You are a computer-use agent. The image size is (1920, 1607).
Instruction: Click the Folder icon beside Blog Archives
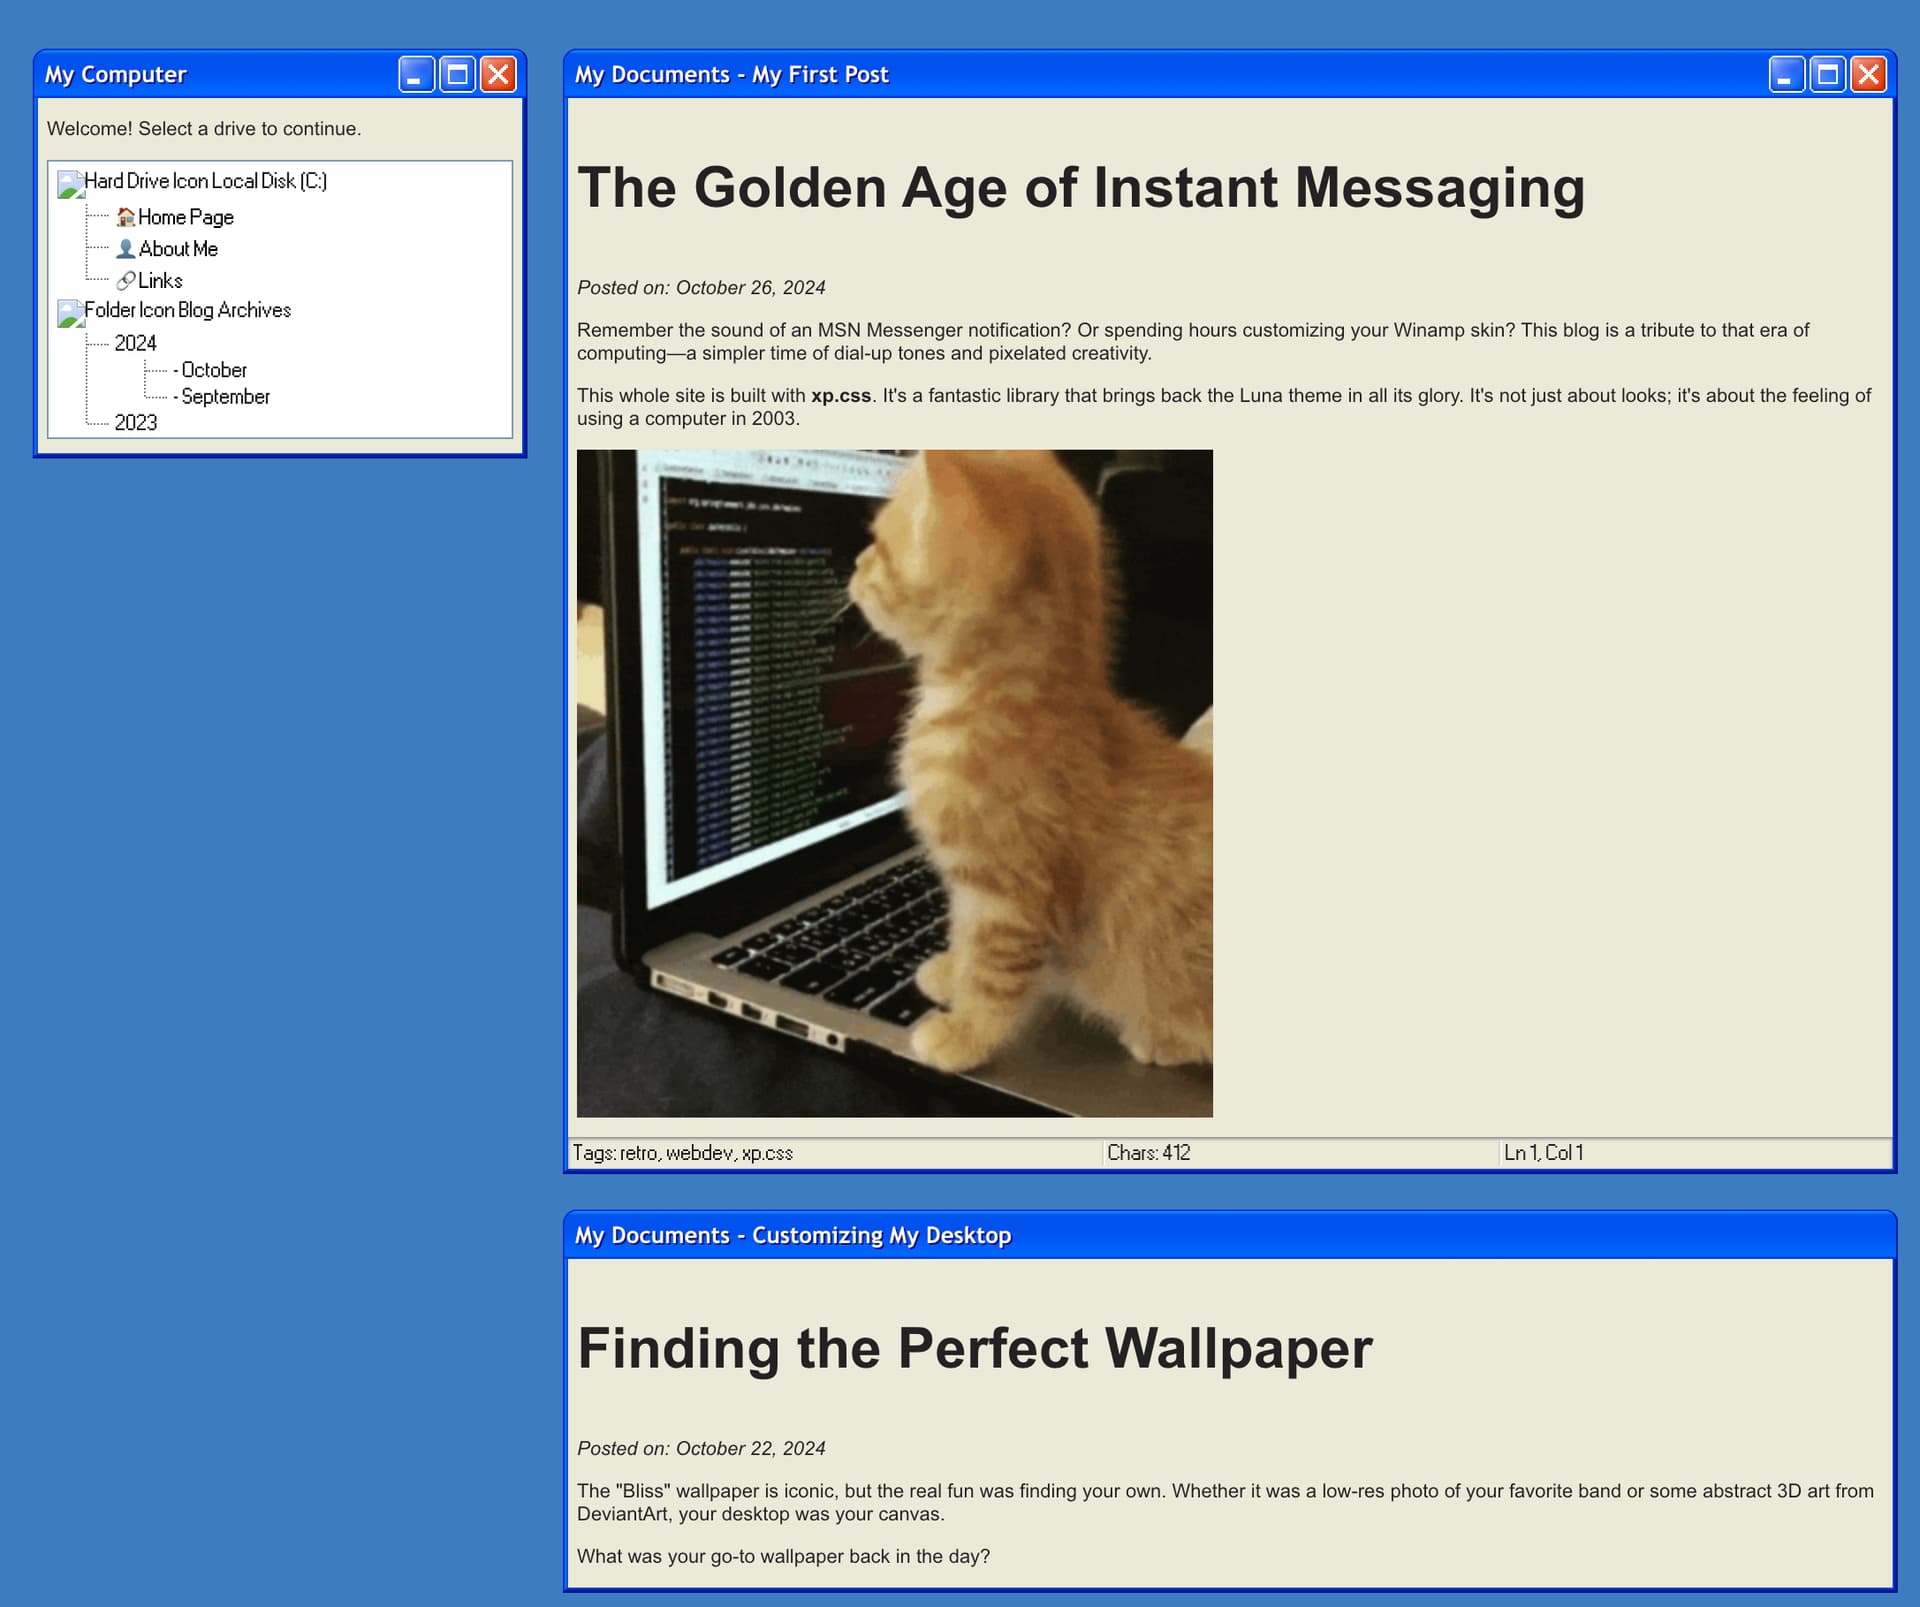[x=70, y=313]
